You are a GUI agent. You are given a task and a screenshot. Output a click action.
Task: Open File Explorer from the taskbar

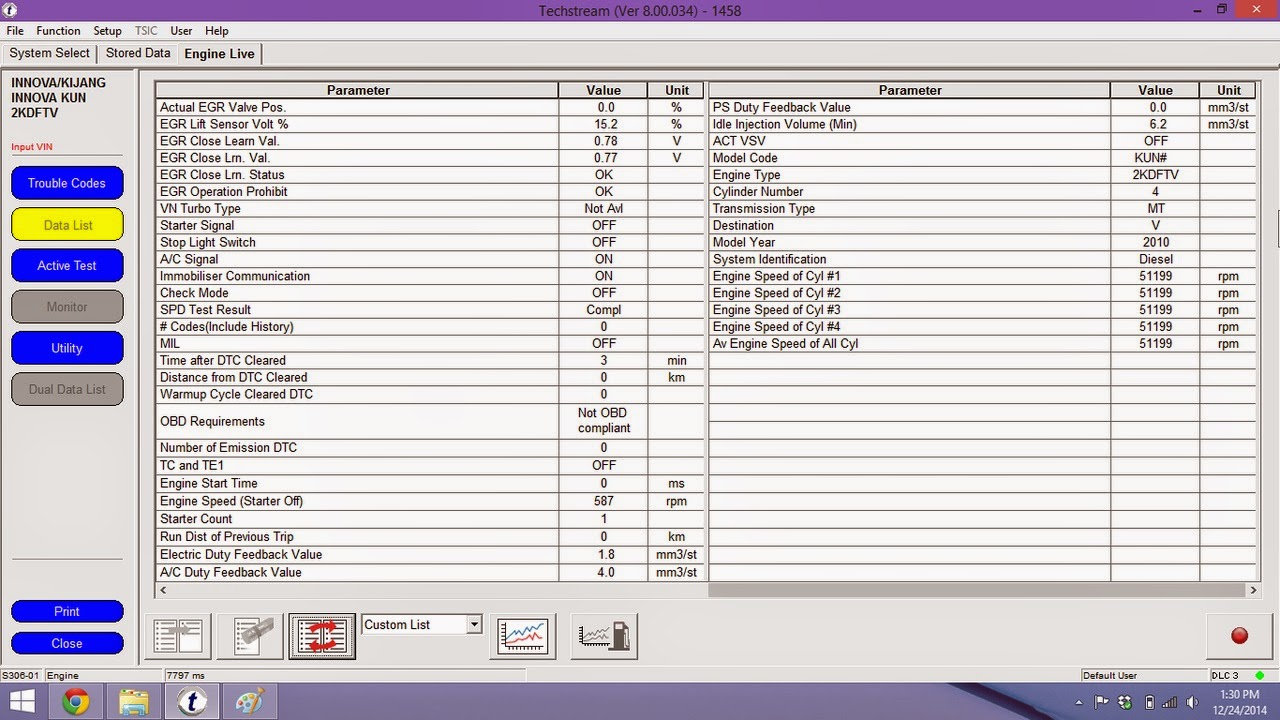point(133,702)
